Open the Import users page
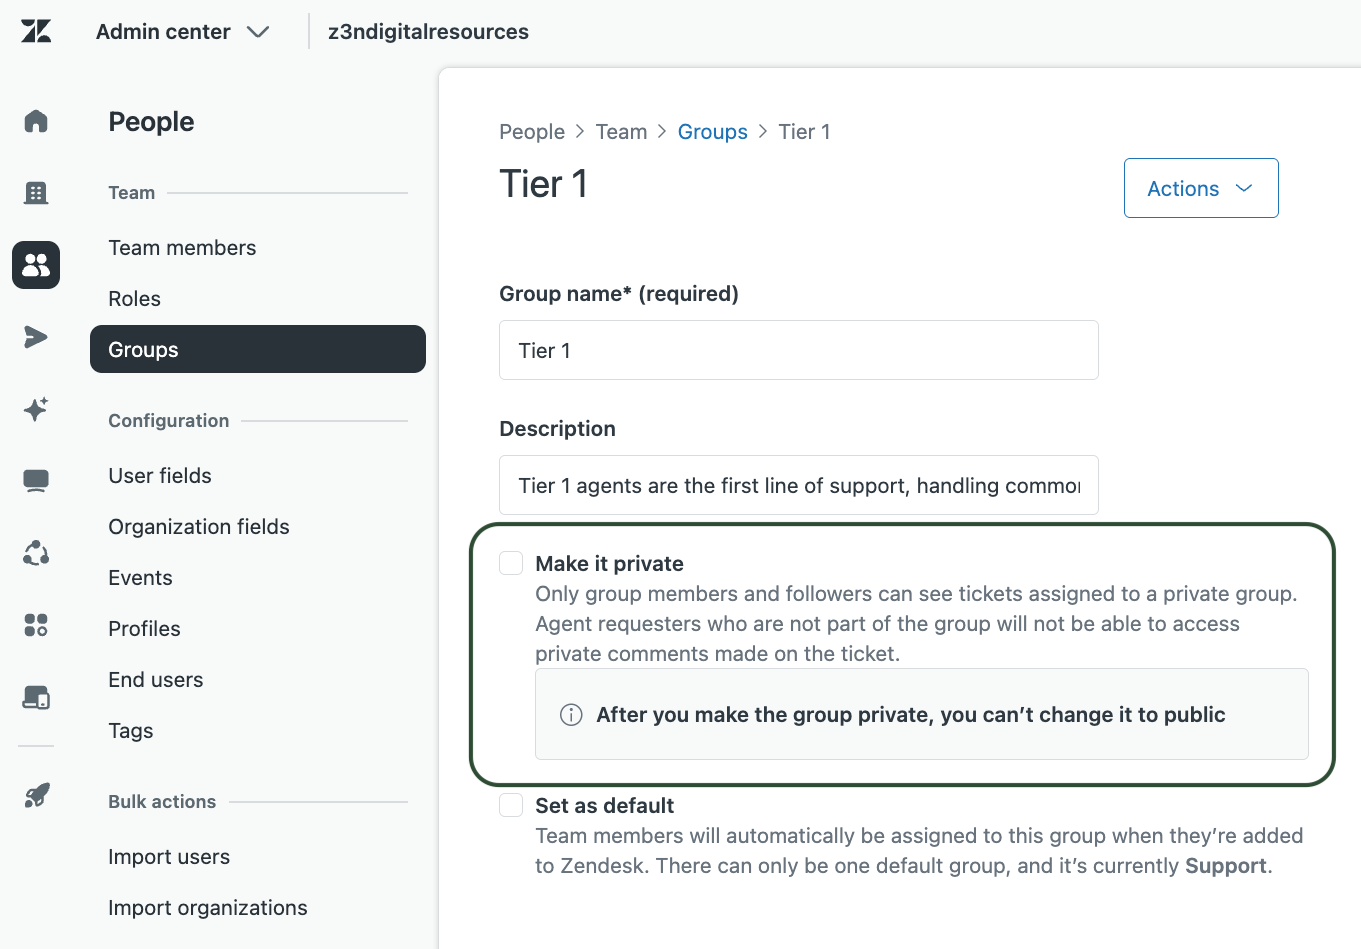The width and height of the screenshot is (1361, 949). click(x=168, y=856)
